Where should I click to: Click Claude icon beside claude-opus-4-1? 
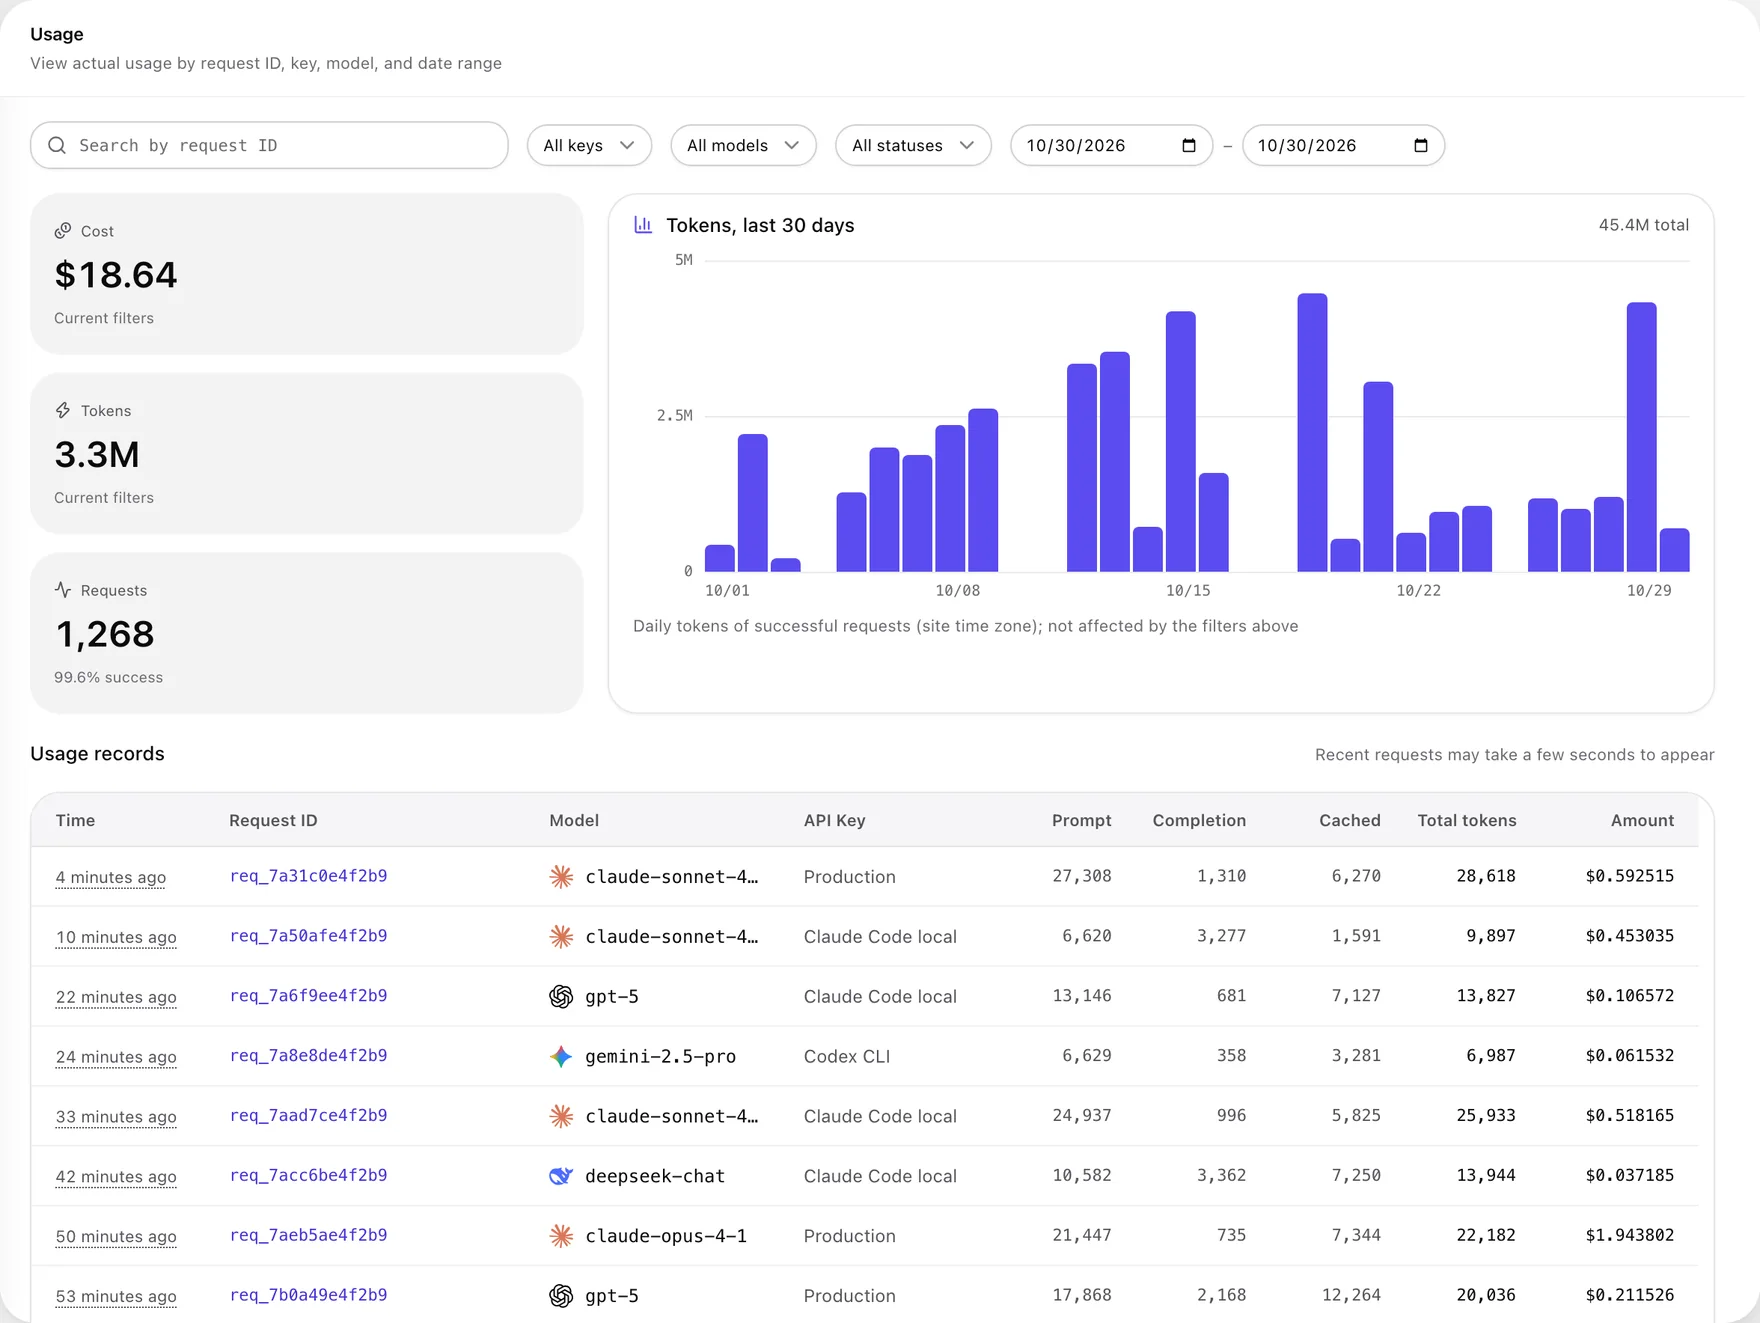pyautogui.click(x=561, y=1236)
